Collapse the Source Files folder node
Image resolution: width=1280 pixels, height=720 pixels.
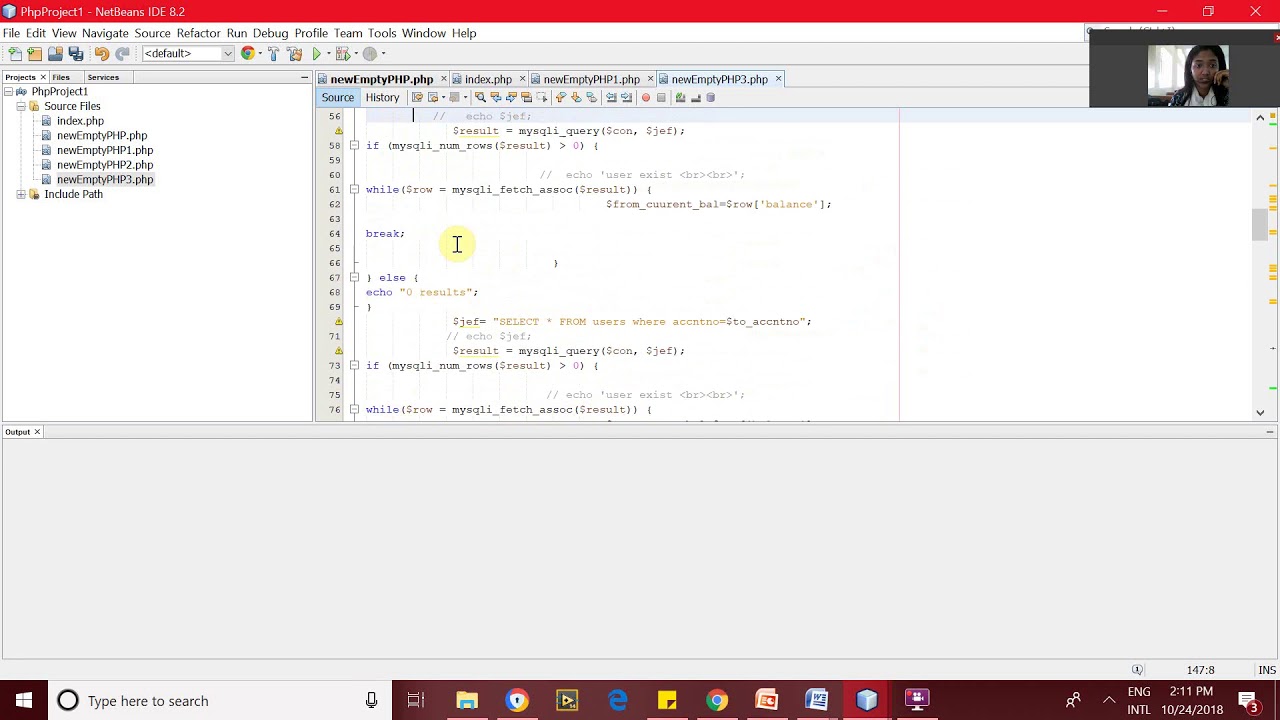pos(21,106)
